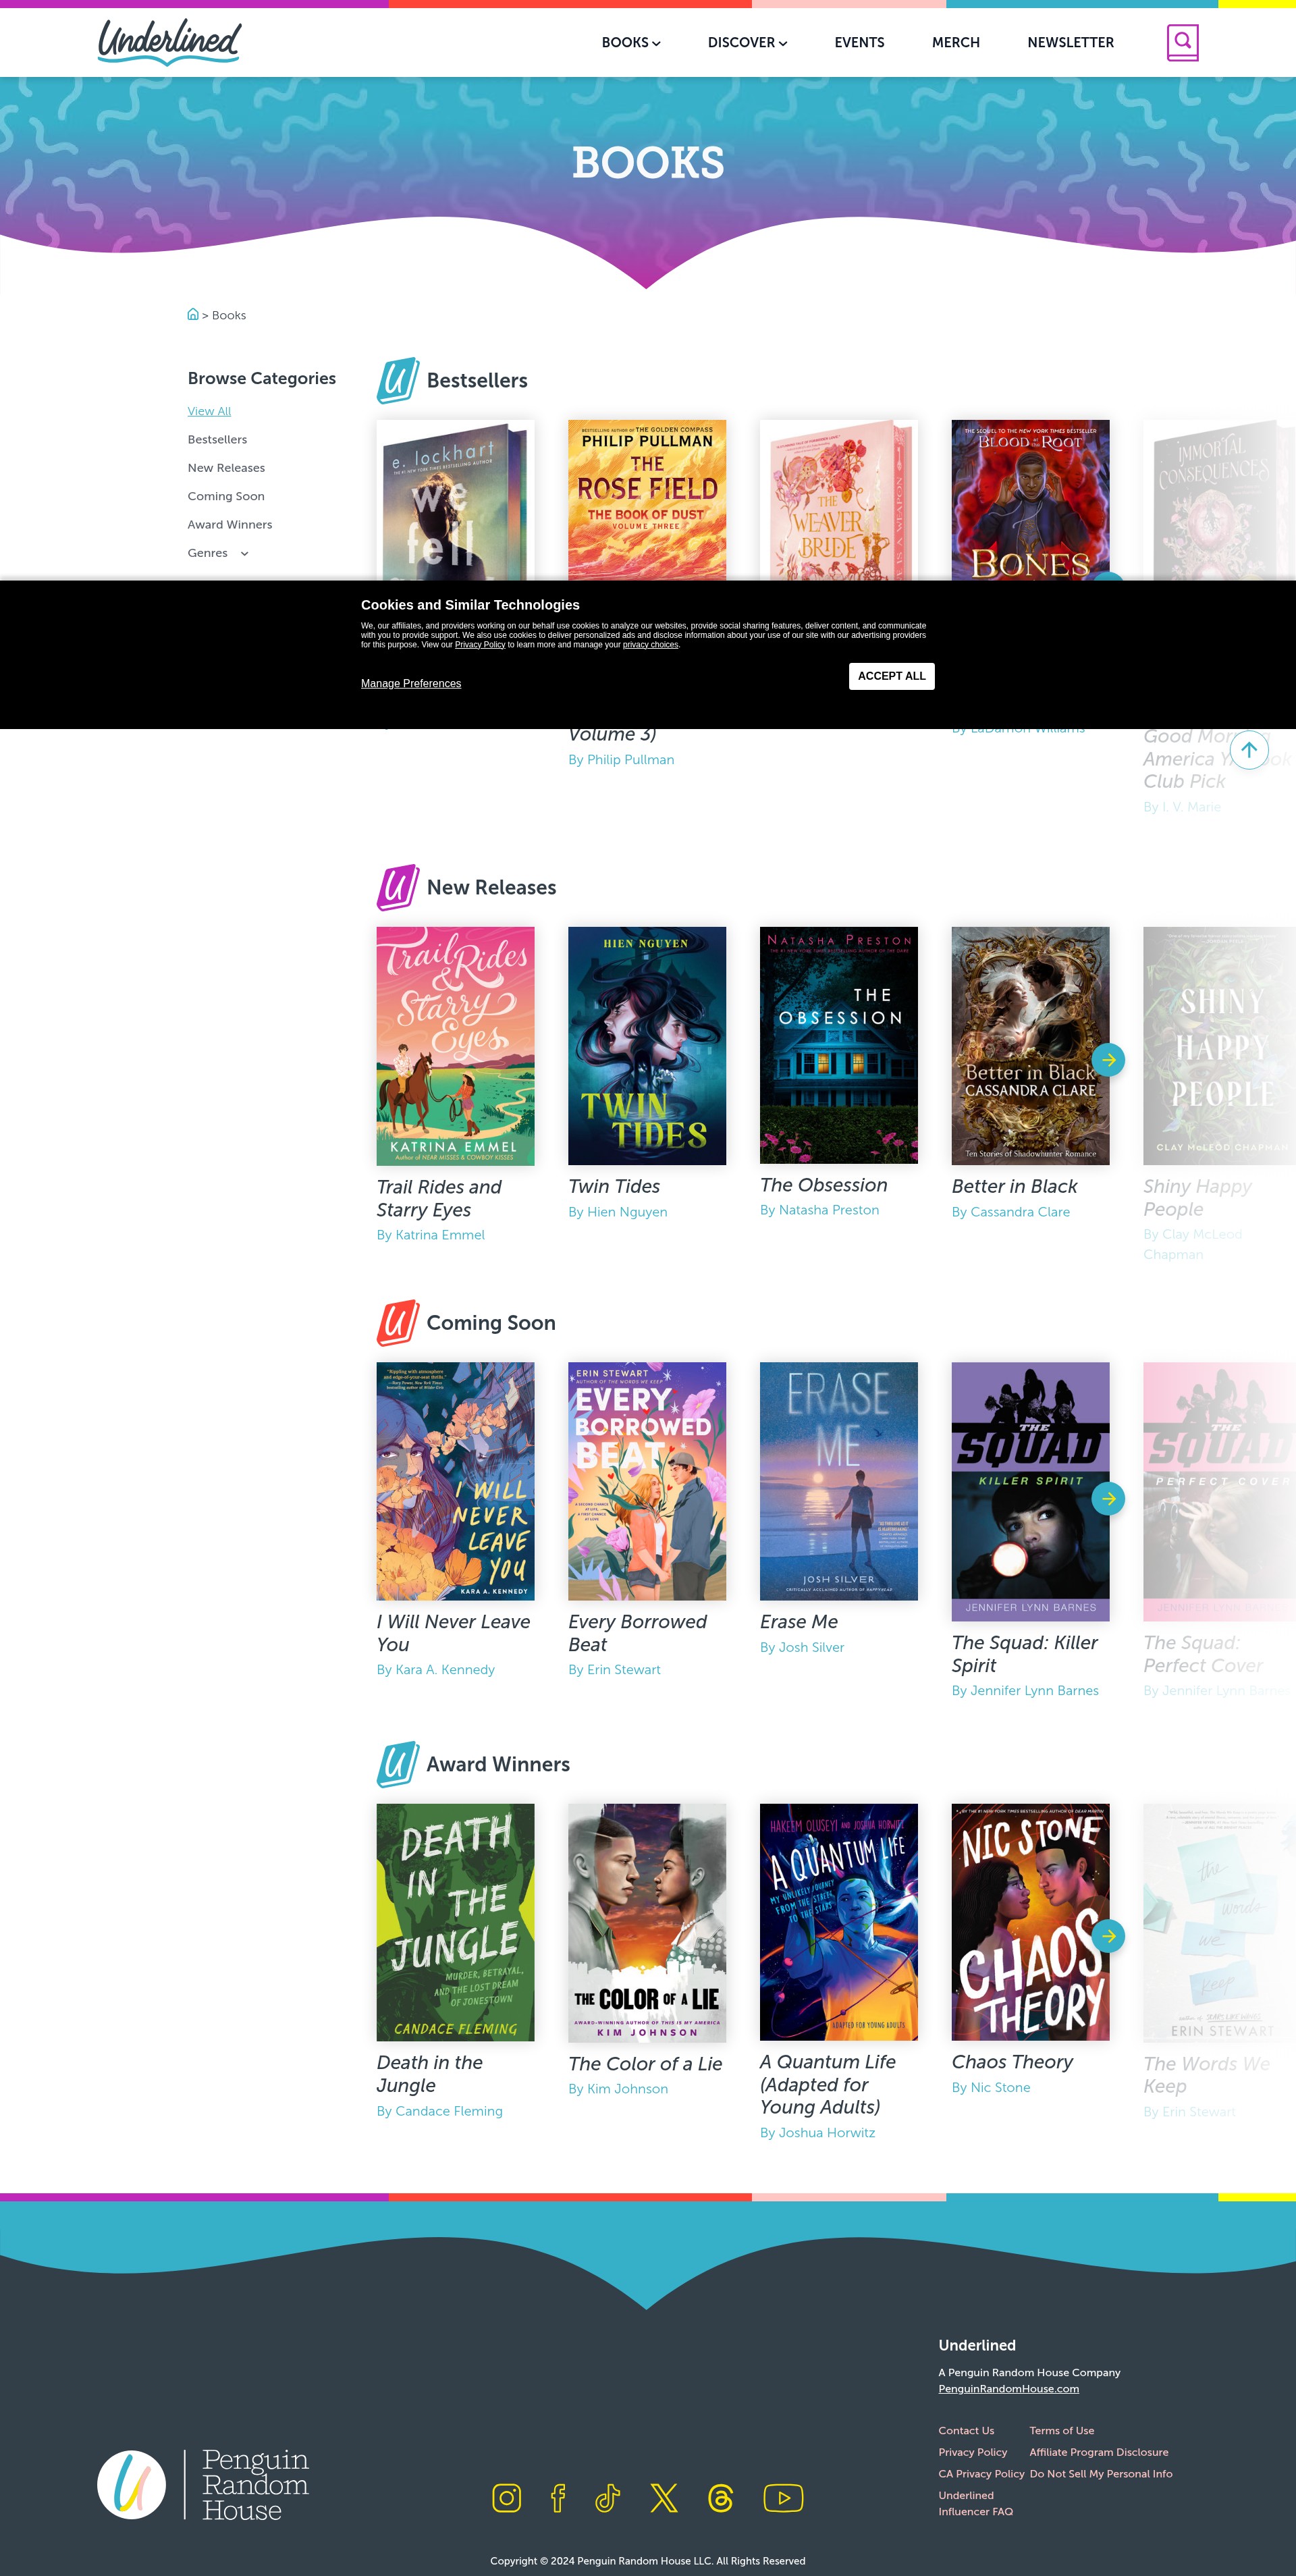Select Coming Soon in Browse Categories
The width and height of the screenshot is (1296, 2576).
(x=226, y=496)
